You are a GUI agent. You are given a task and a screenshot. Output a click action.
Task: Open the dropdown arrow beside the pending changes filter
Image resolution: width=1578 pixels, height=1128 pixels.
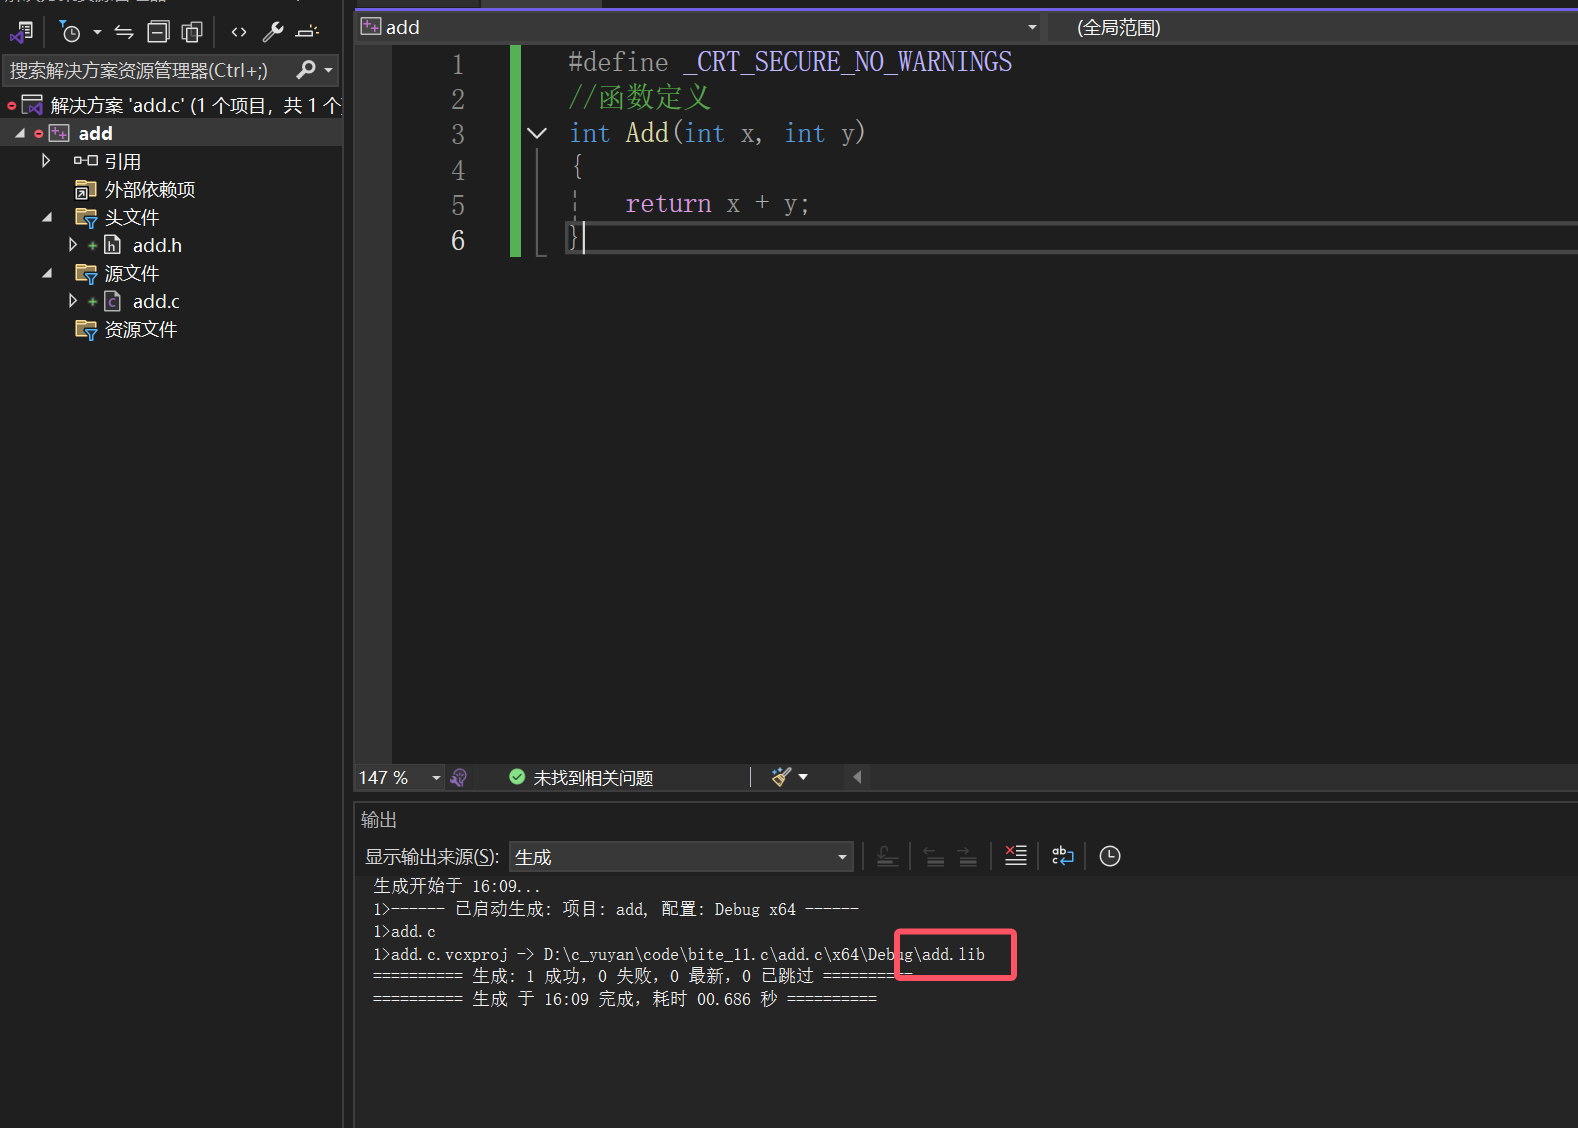(97, 33)
